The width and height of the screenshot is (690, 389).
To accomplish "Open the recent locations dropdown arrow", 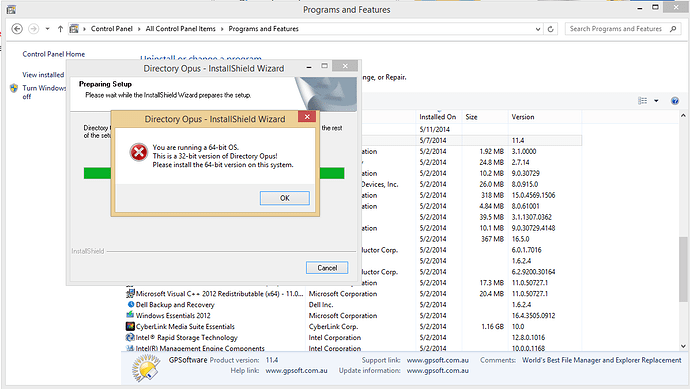I will pos(47,29).
